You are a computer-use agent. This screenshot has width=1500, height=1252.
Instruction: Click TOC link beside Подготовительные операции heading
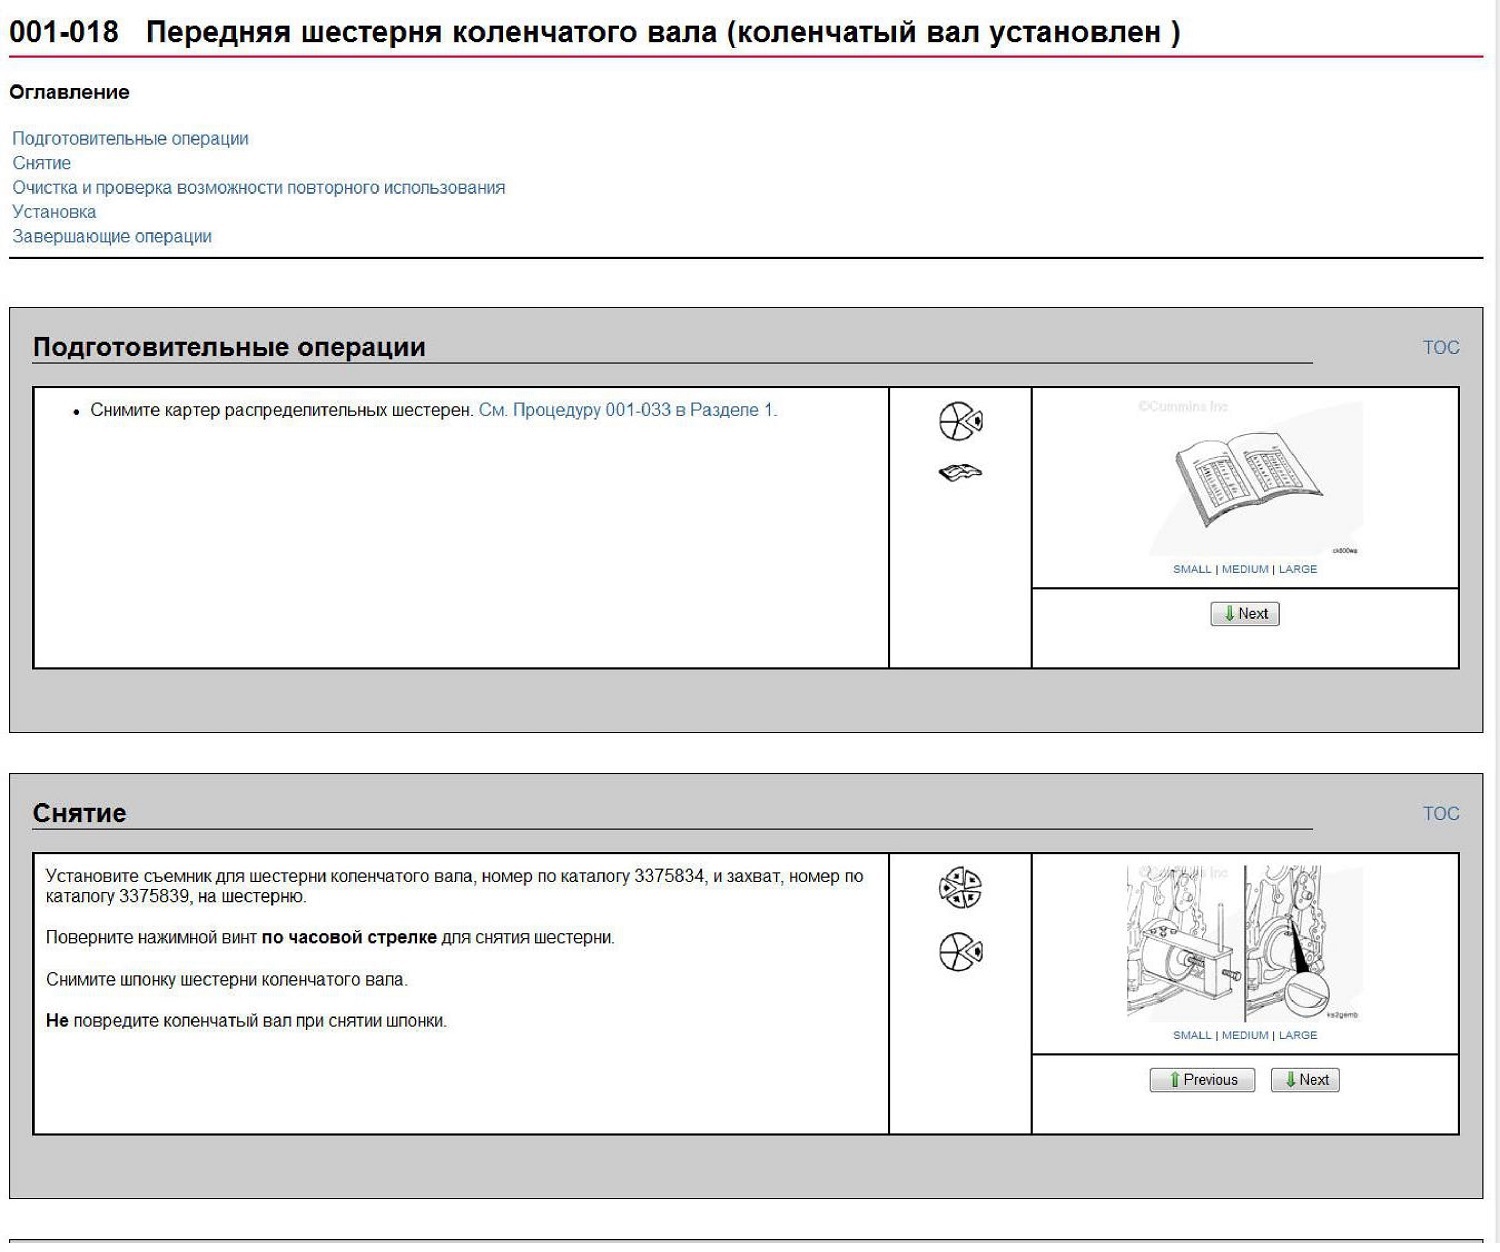pyautogui.click(x=1441, y=348)
